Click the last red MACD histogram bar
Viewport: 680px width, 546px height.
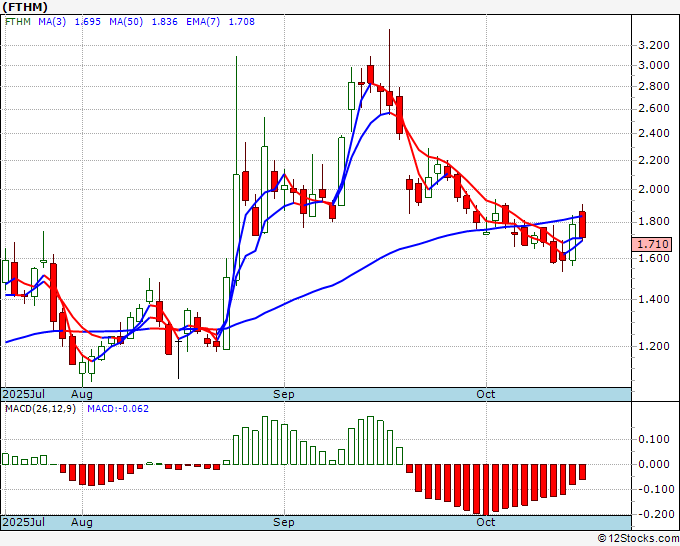582,472
